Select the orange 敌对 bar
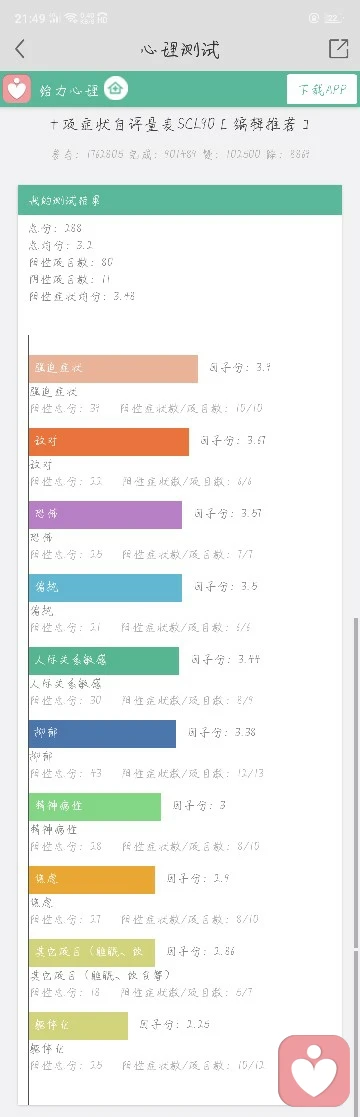Image resolution: width=360 pixels, height=1117 pixels. click(109, 442)
